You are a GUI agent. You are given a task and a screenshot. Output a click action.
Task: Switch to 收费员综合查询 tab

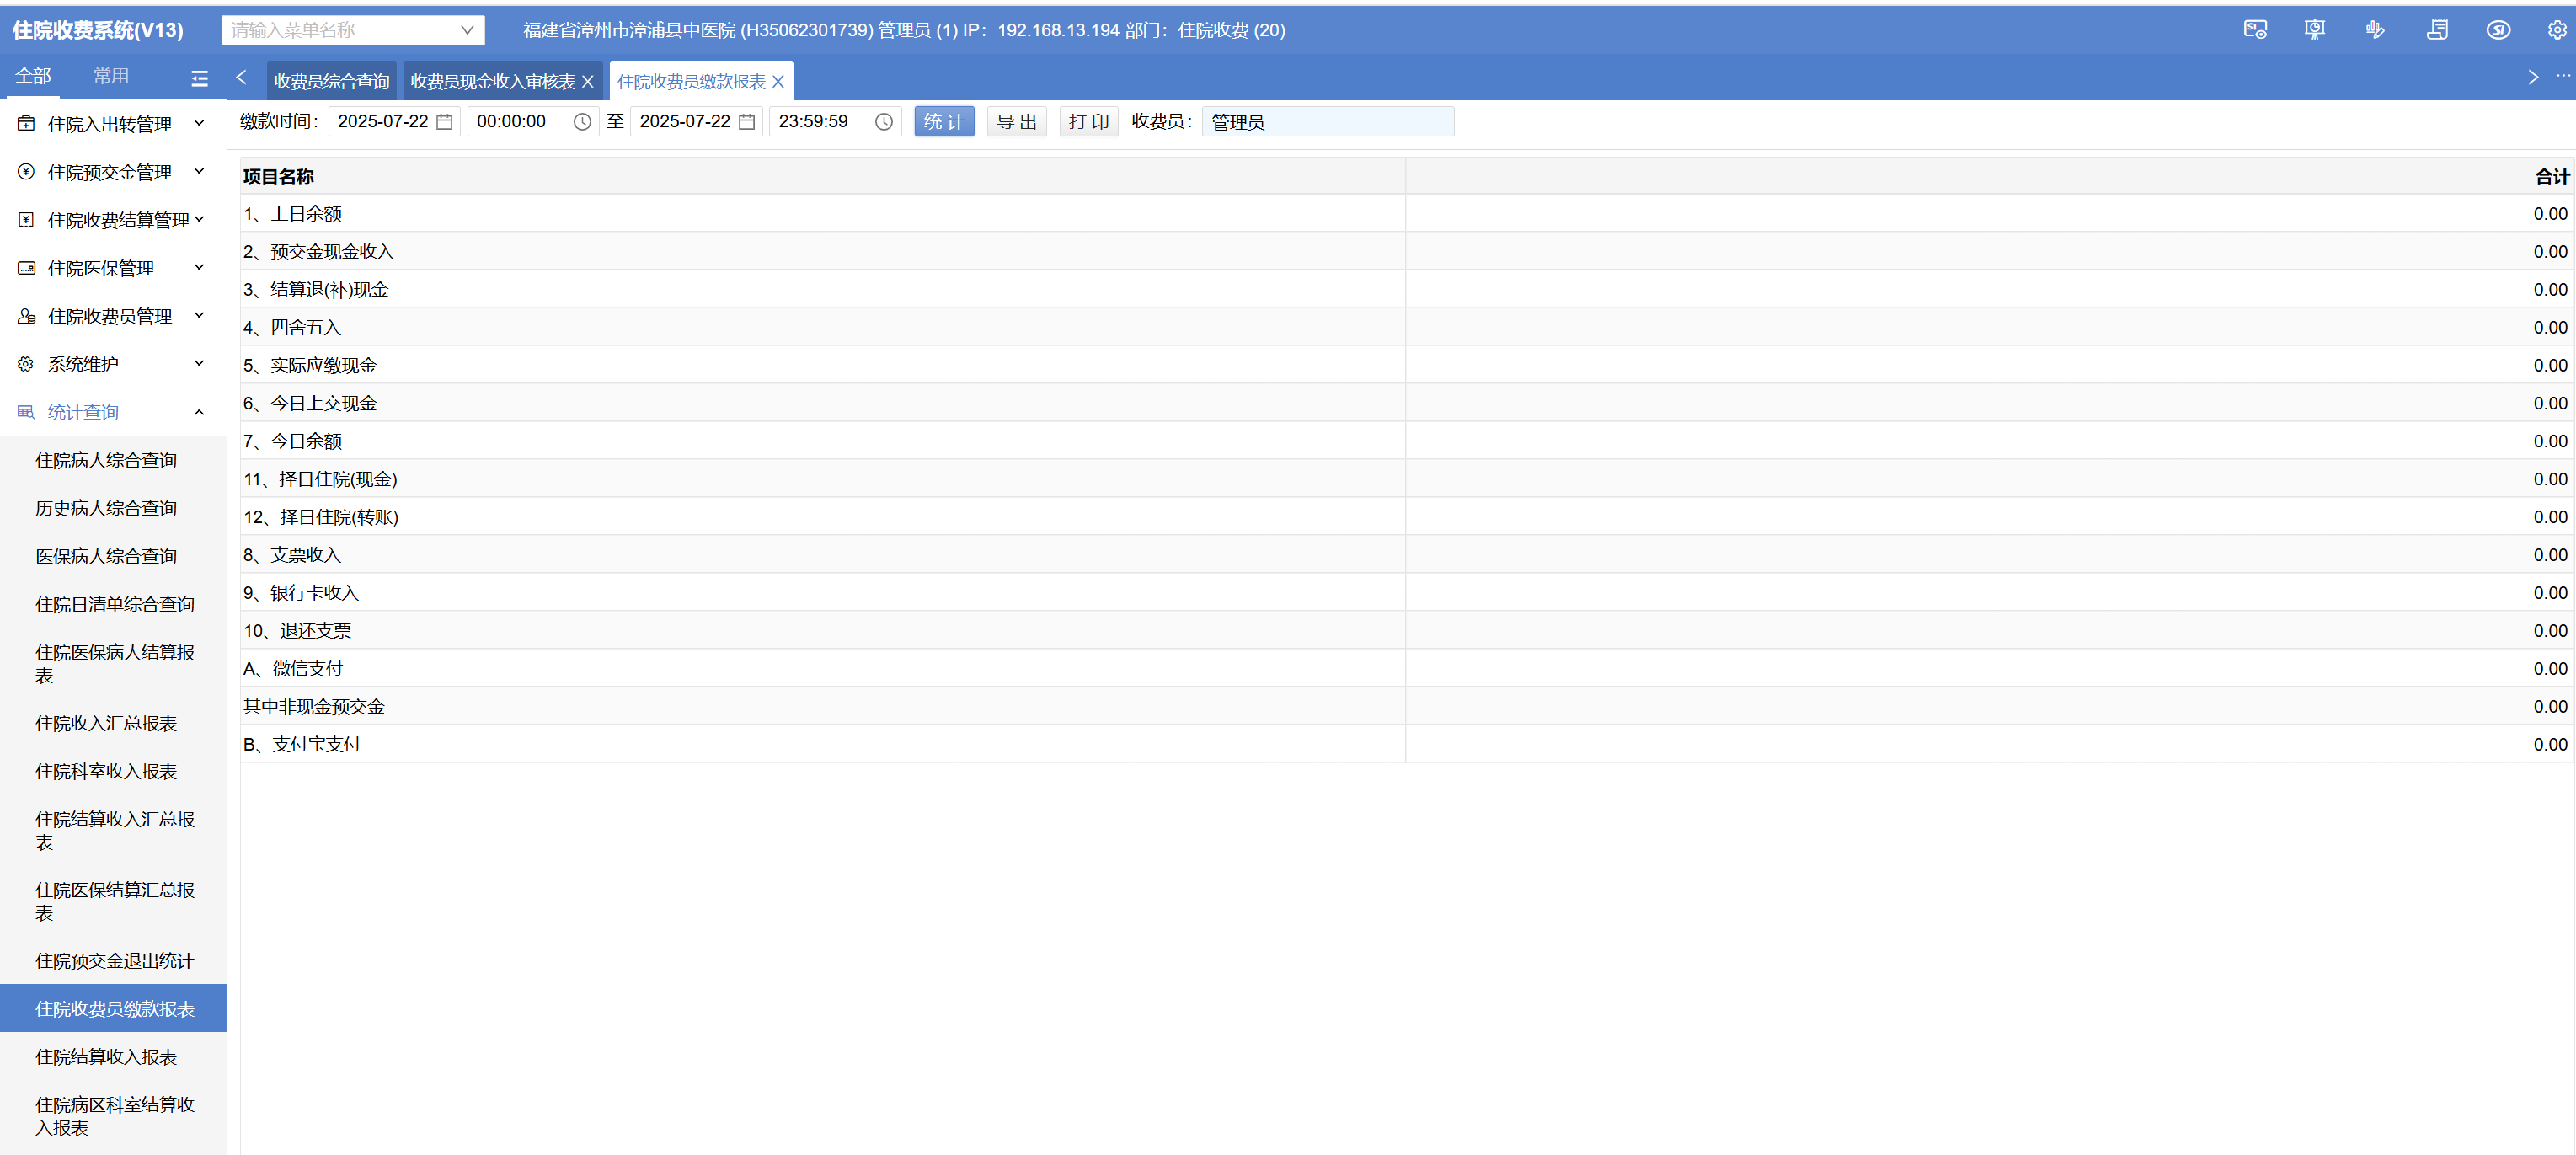331,82
